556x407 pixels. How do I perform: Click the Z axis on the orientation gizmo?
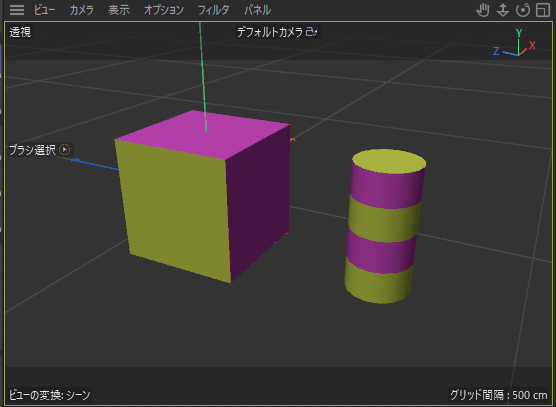pos(496,51)
